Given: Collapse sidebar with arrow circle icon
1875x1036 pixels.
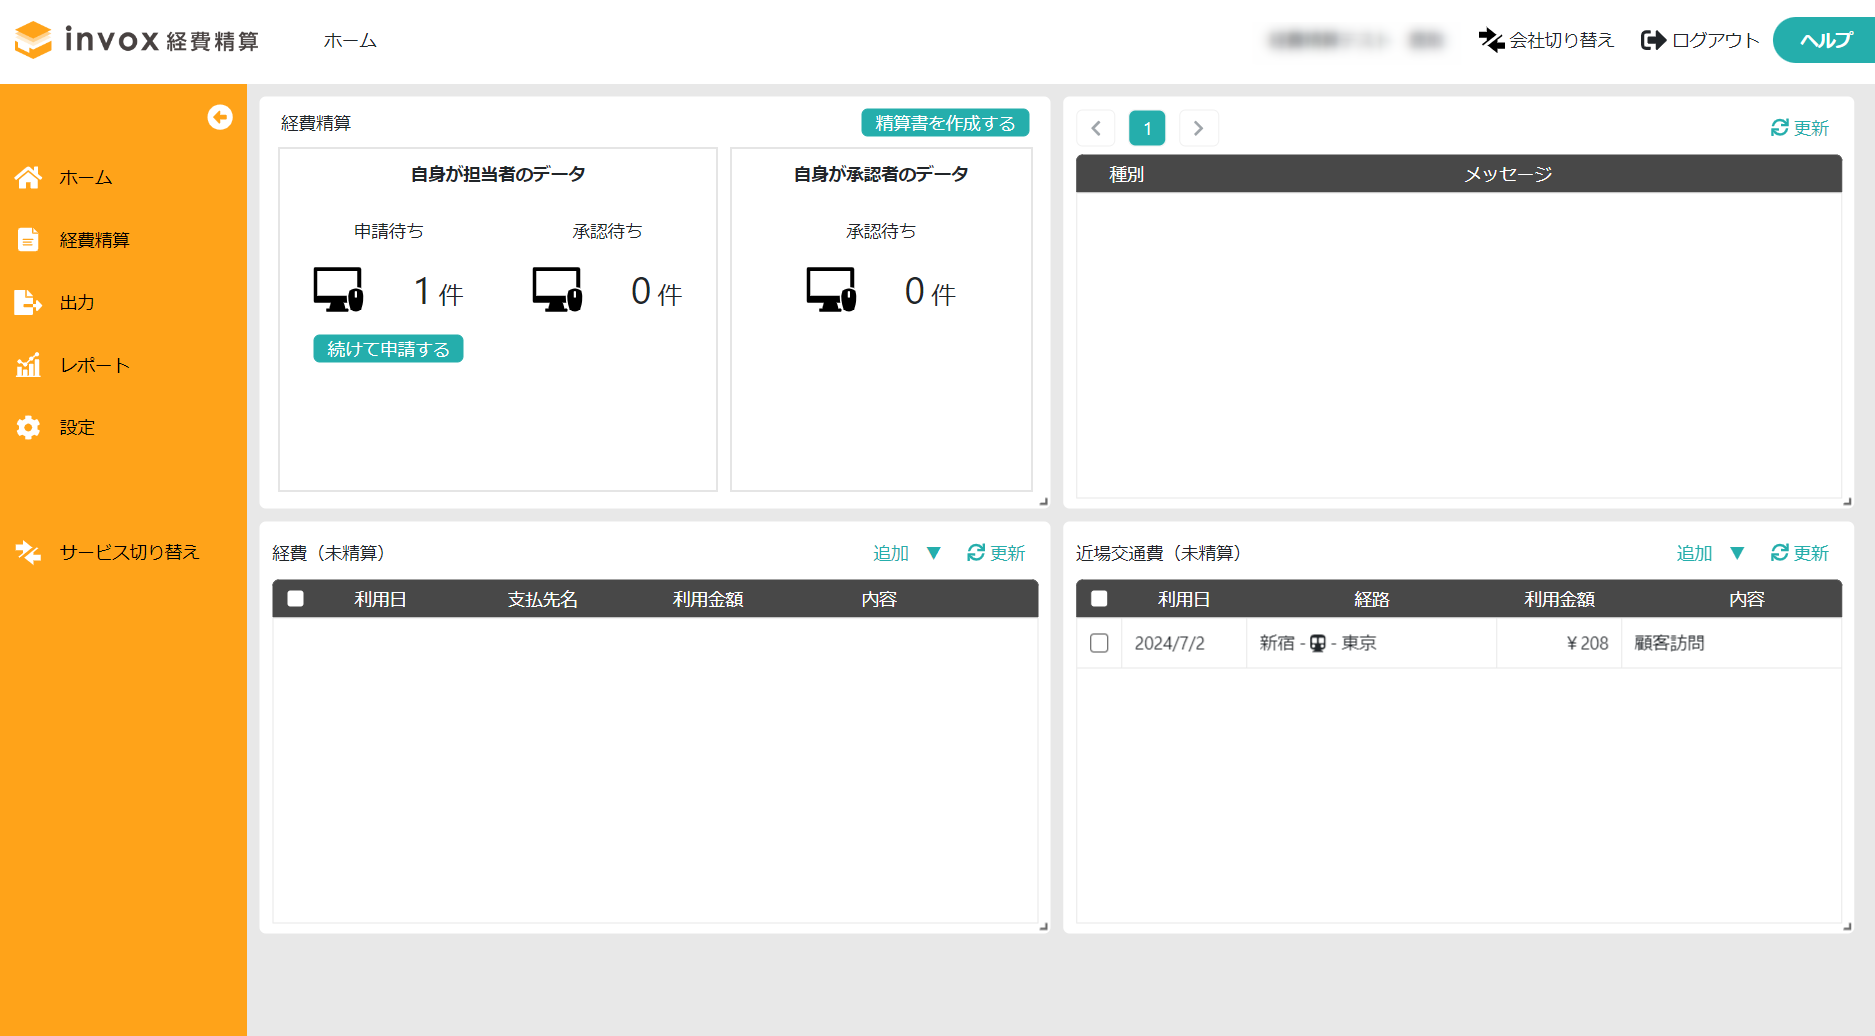Looking at the screenshot, I should (x=220, y=117).
